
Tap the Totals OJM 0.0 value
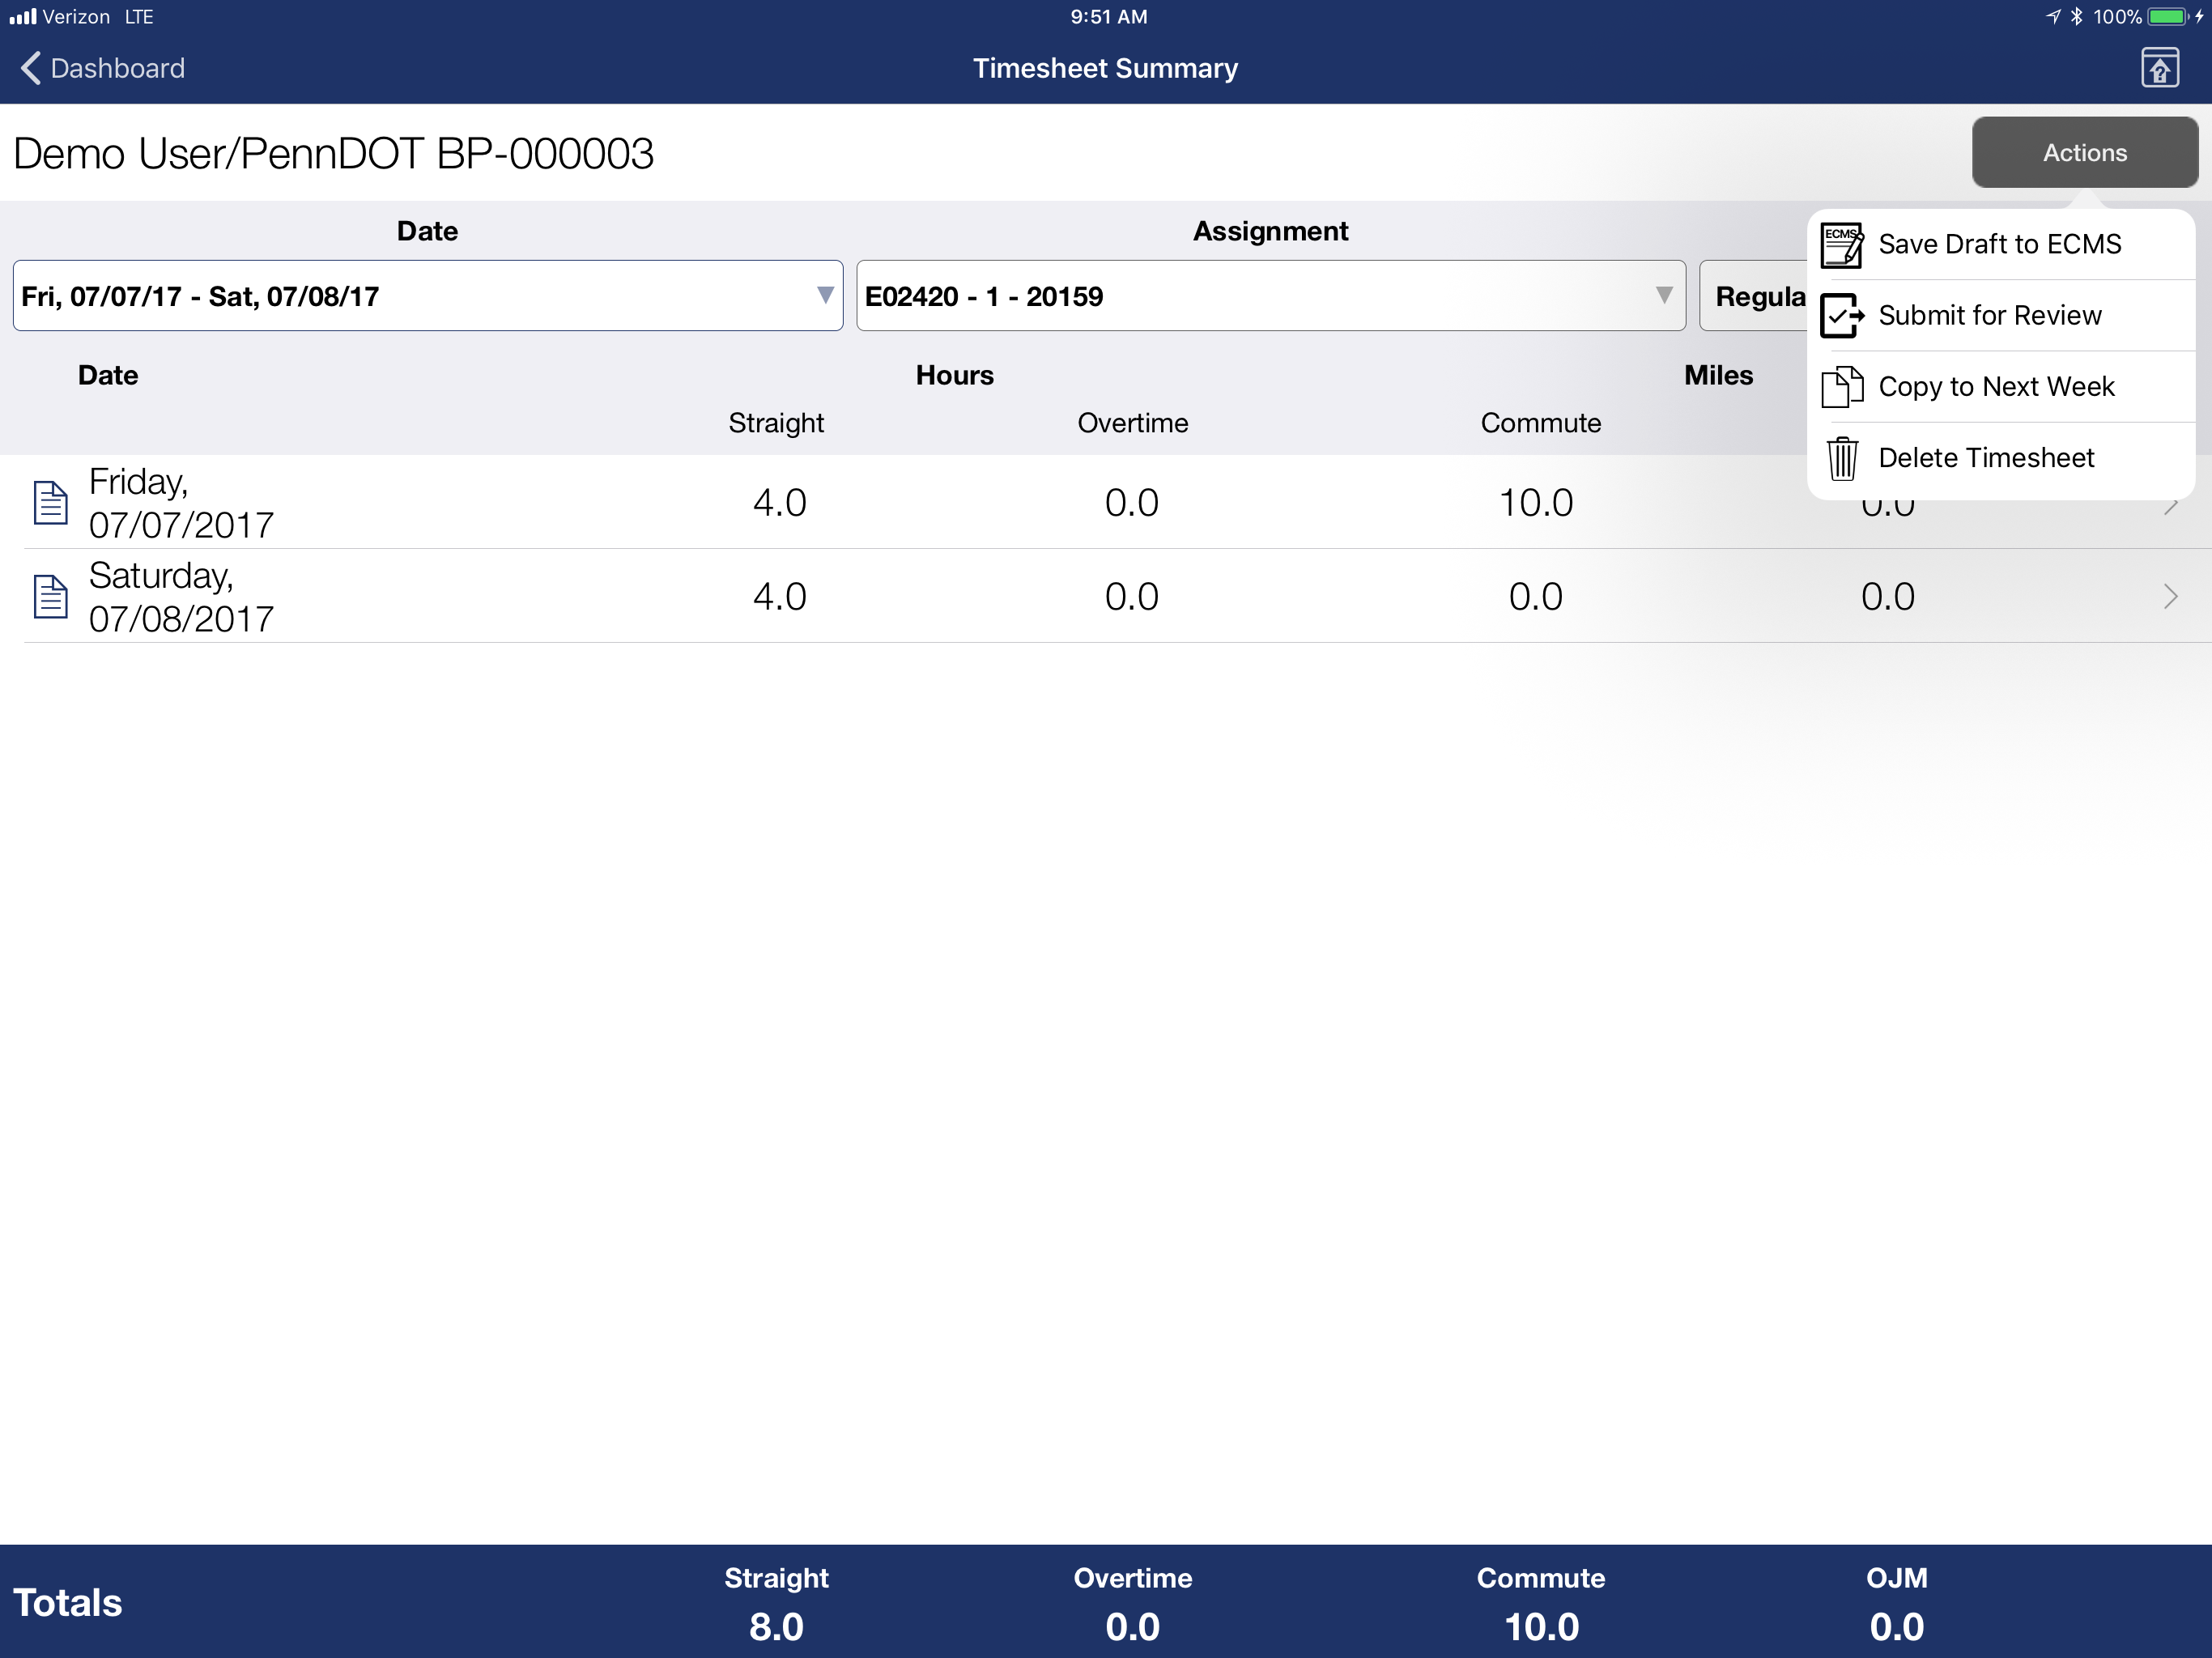tap(1897, 1627)
